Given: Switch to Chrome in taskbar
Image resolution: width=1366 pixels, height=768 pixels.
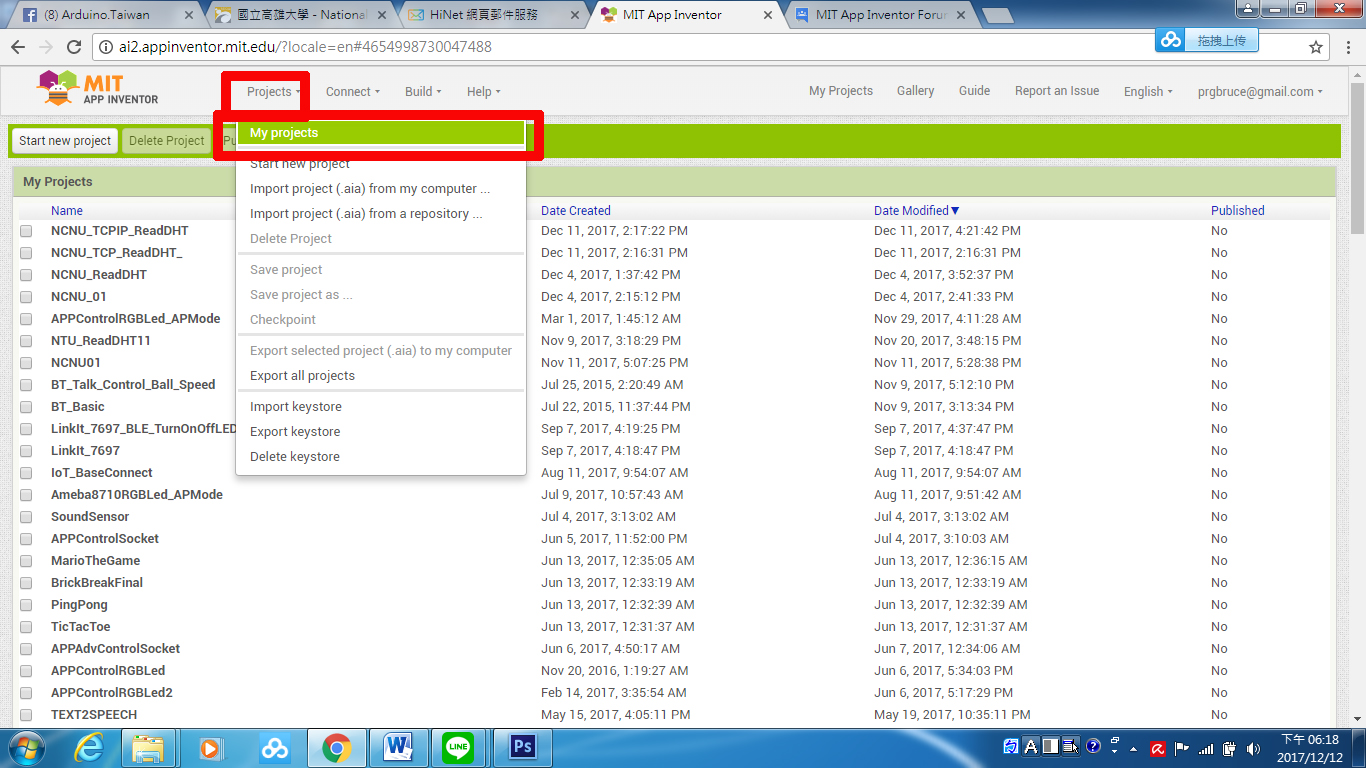Looking at the screenshot, I should point(336,747).
